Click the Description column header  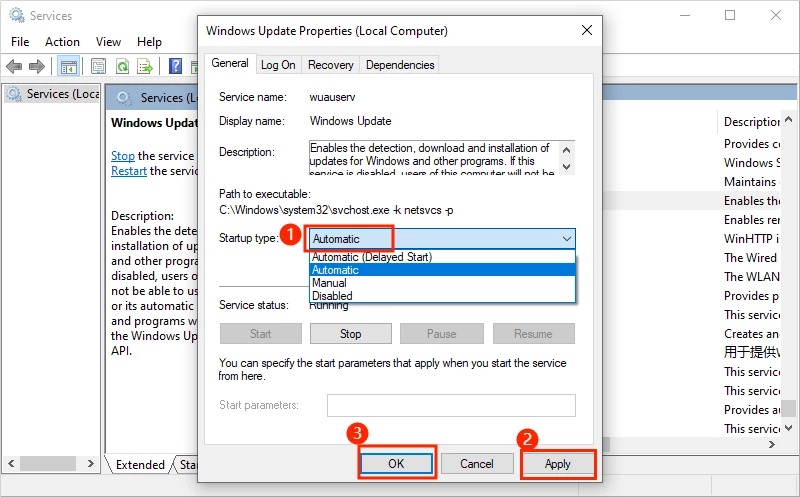pos(751,121)
